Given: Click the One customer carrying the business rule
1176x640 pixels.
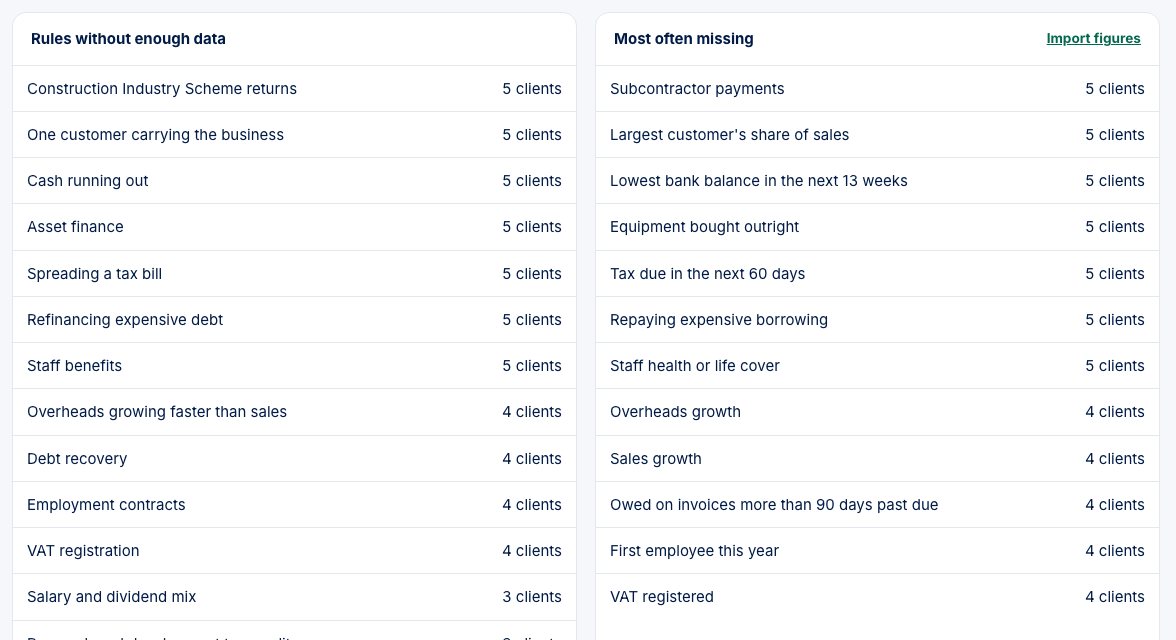Looking at the screenshot, I should [294, 135].
